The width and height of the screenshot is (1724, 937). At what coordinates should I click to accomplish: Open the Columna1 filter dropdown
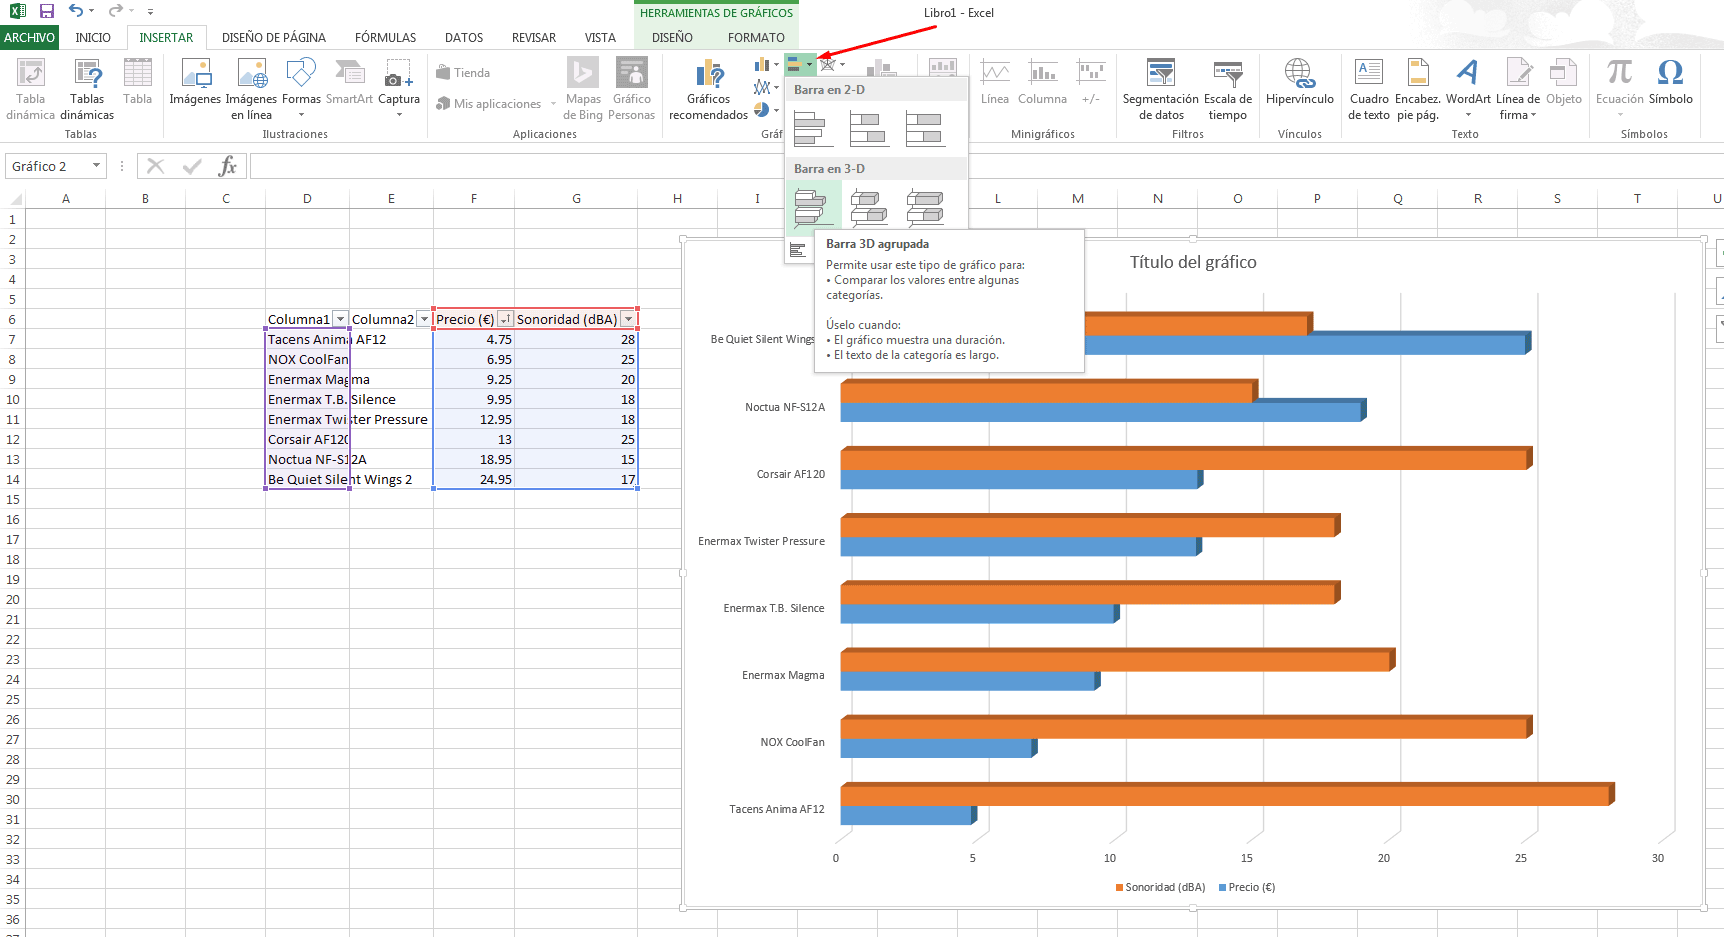(x=340, y=319)
